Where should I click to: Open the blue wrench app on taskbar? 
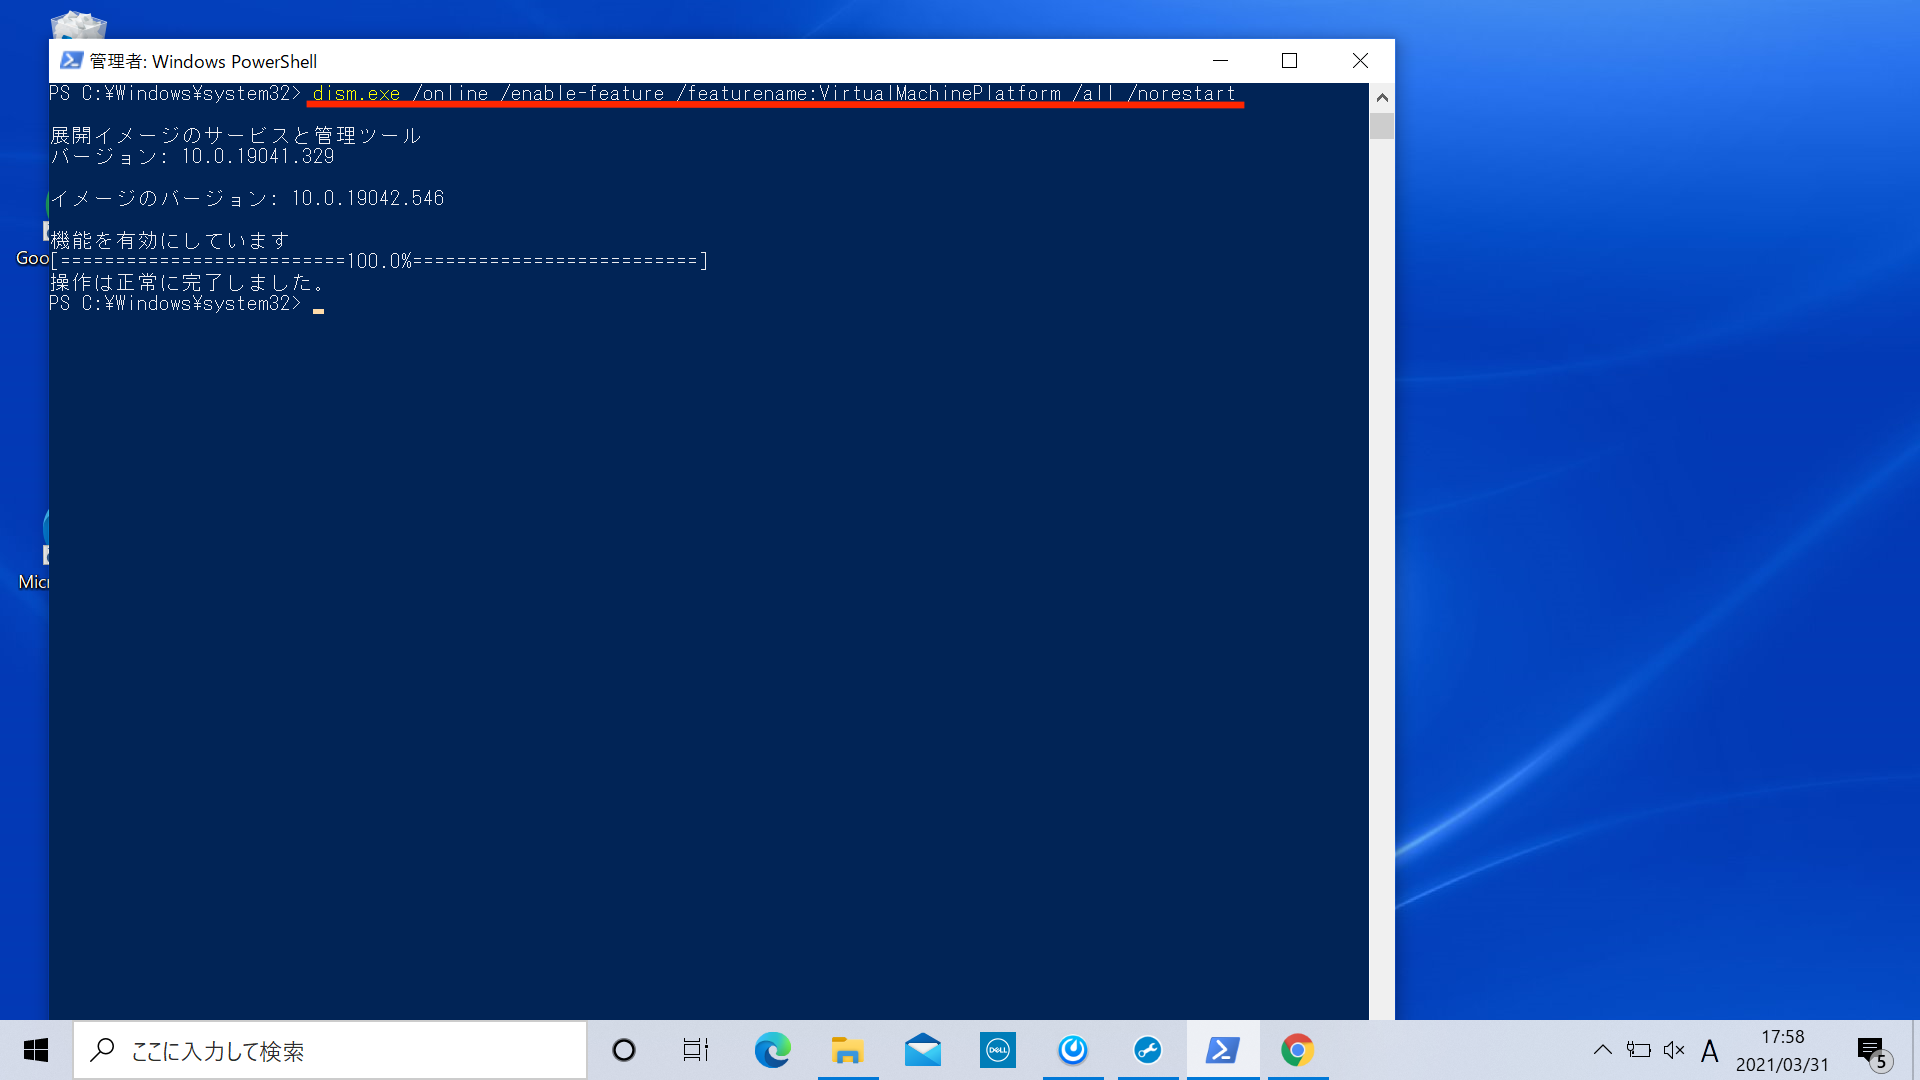pyautogui.click(x=1148, y=1050)
